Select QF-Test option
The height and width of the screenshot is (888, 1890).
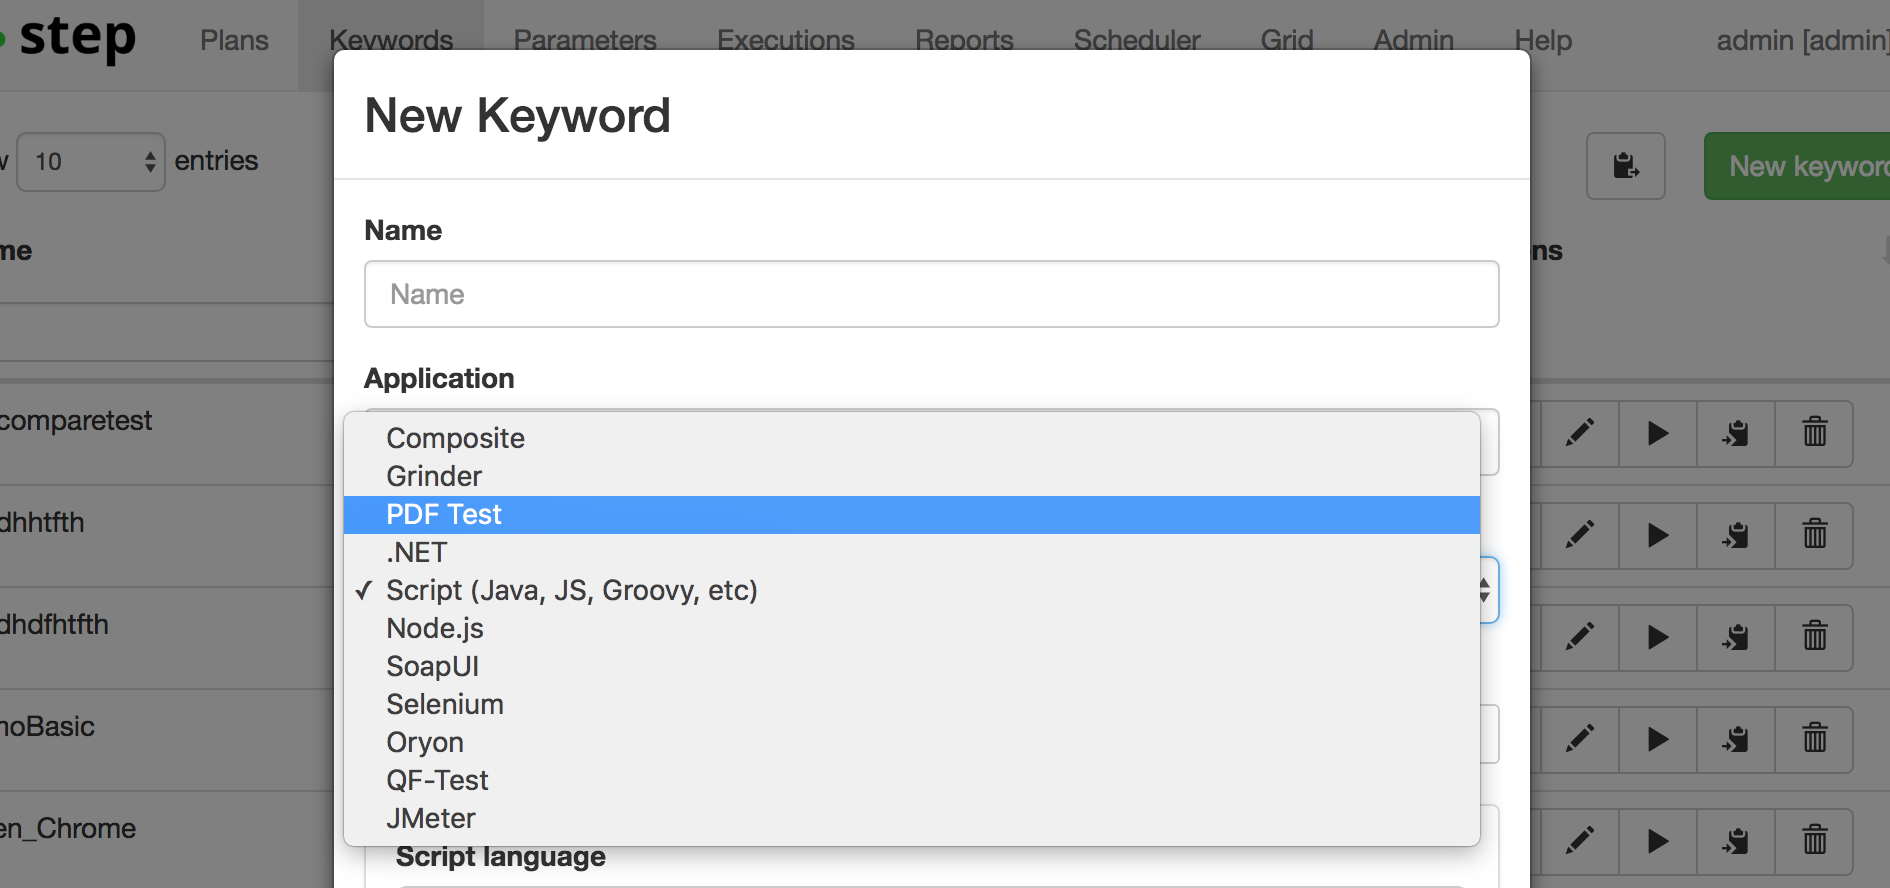[912, 780]
